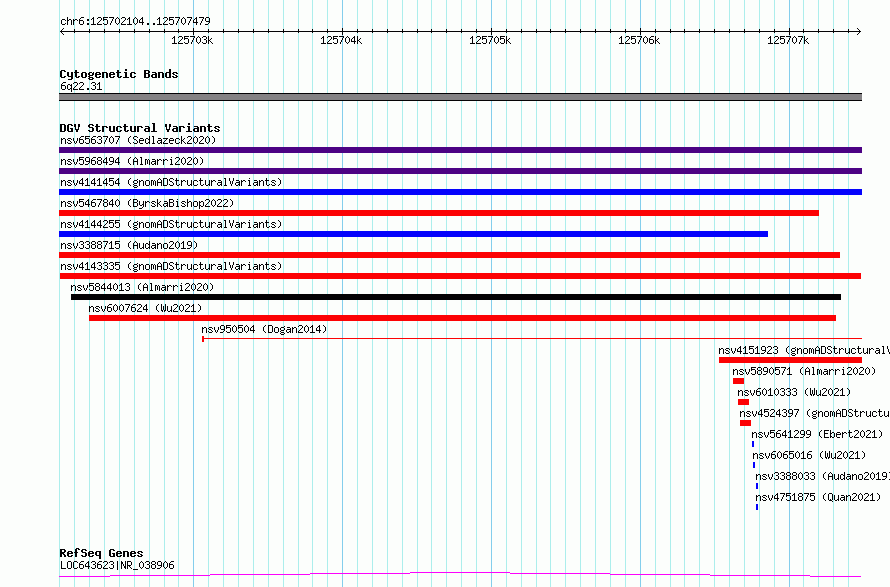
Task: Open variant label nsv6065016 (Wu2021)
Action: point(809,455)
